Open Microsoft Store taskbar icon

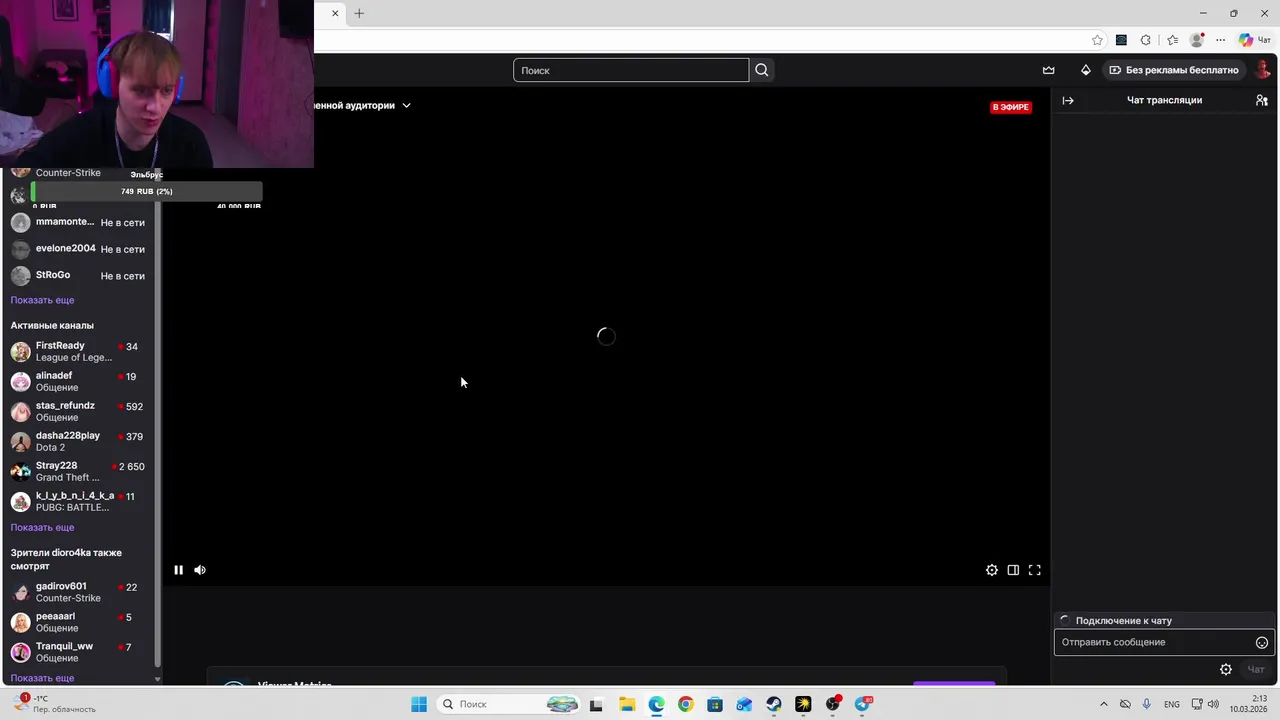pyautogui.click(x=715, y=704)
